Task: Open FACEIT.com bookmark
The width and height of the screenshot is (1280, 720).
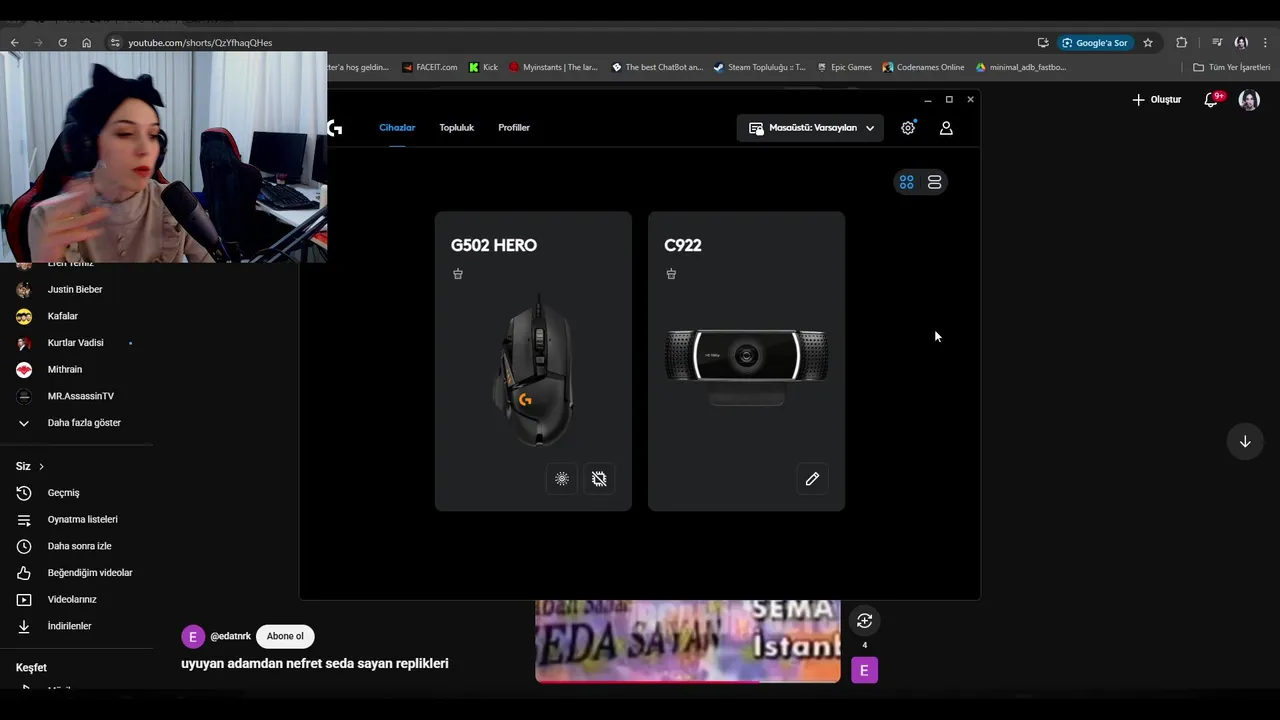Action: point(430,67)
